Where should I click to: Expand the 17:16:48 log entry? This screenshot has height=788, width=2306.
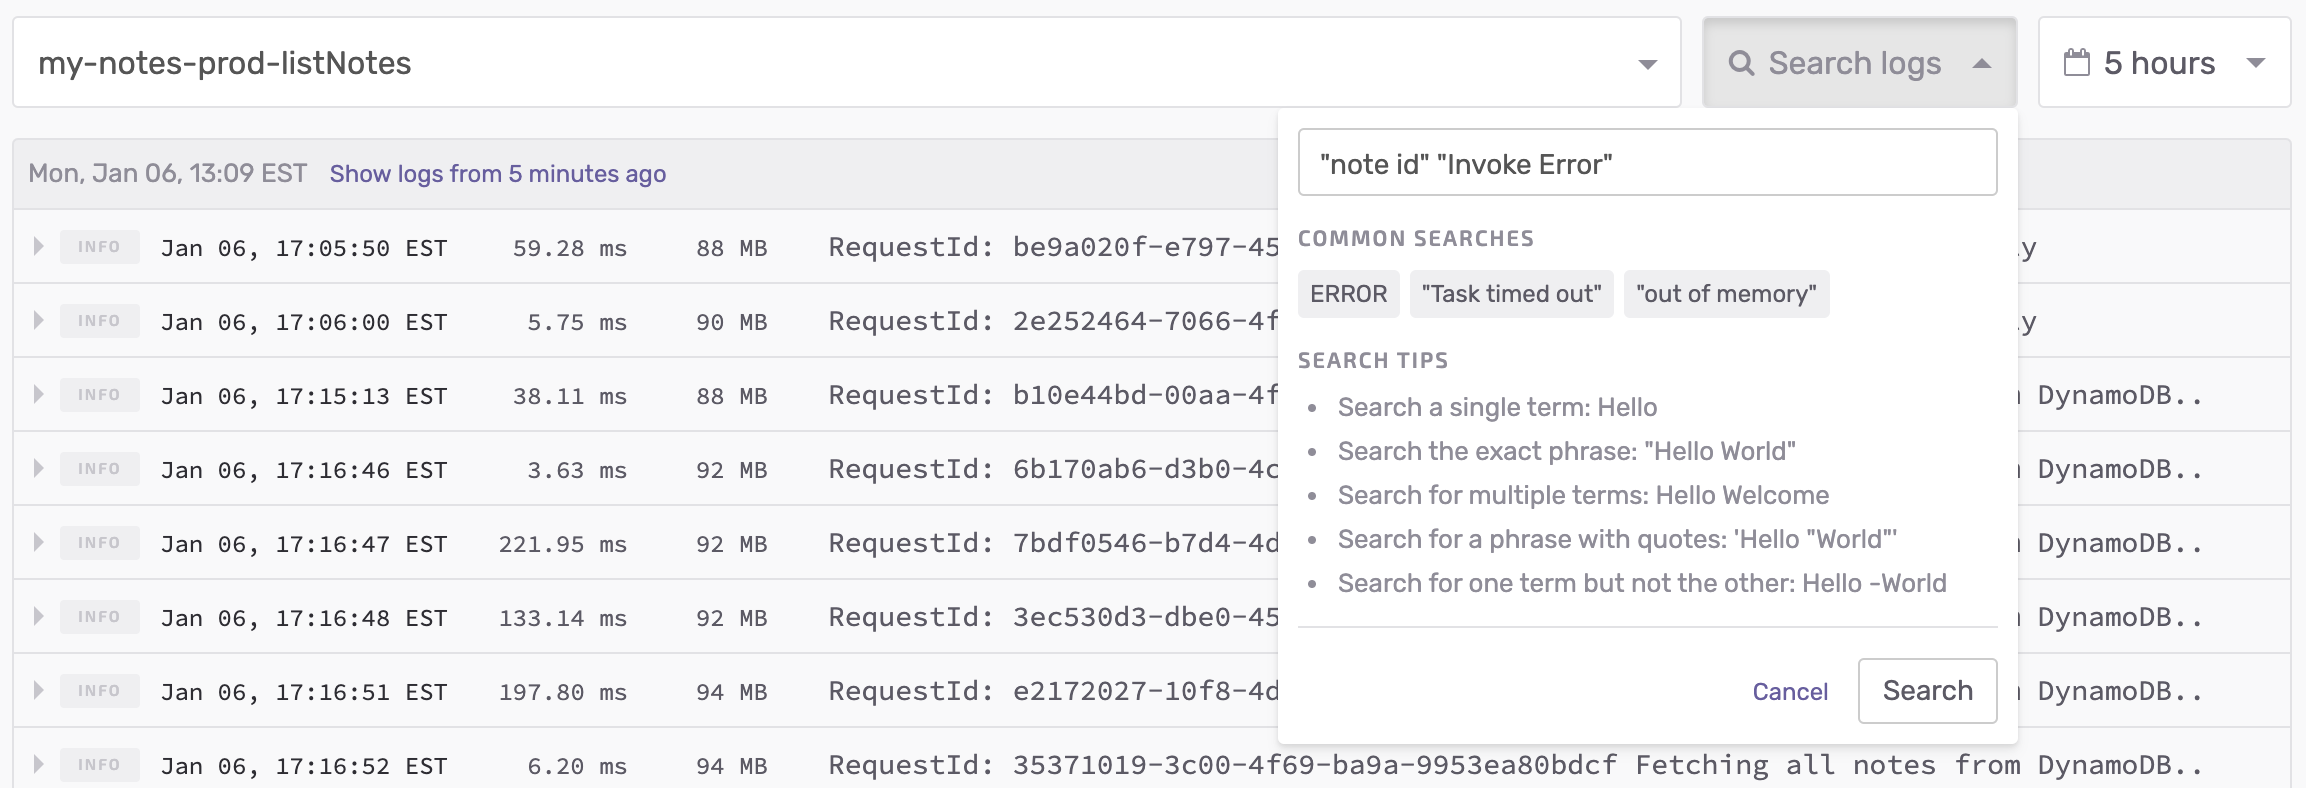pos(38,617)
